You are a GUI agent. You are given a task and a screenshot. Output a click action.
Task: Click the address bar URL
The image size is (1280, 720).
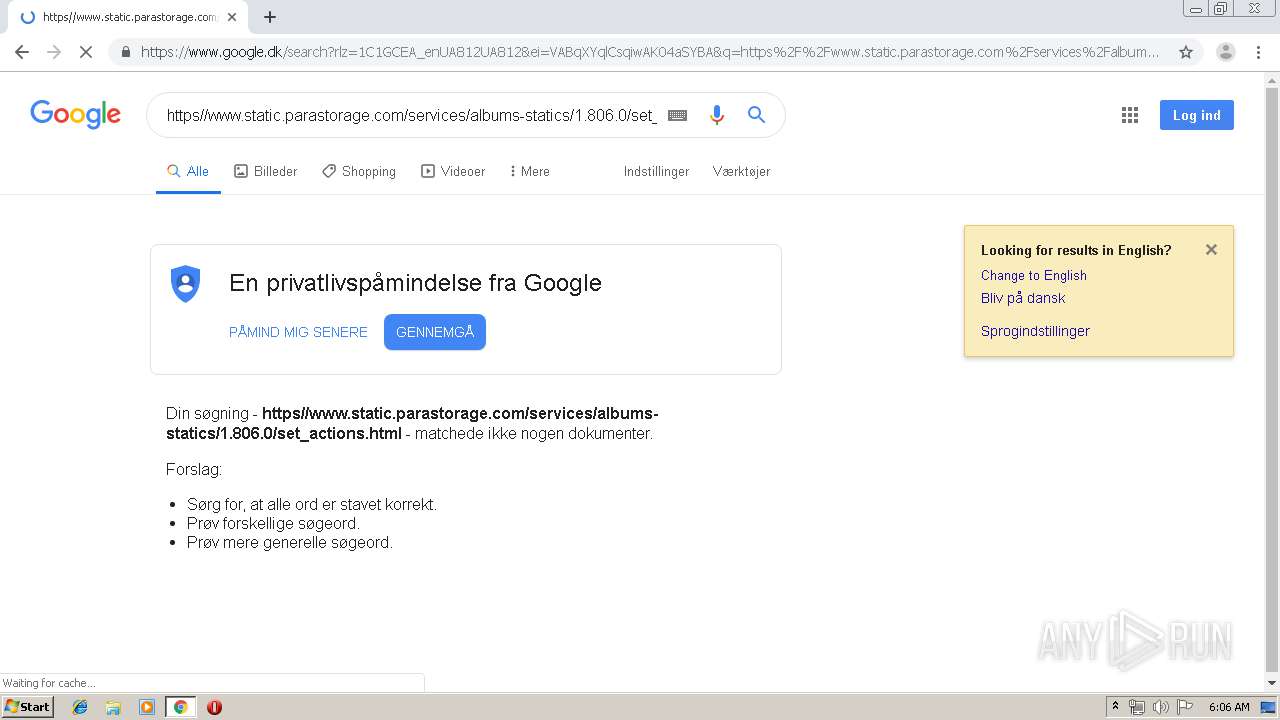coord(650,52)
